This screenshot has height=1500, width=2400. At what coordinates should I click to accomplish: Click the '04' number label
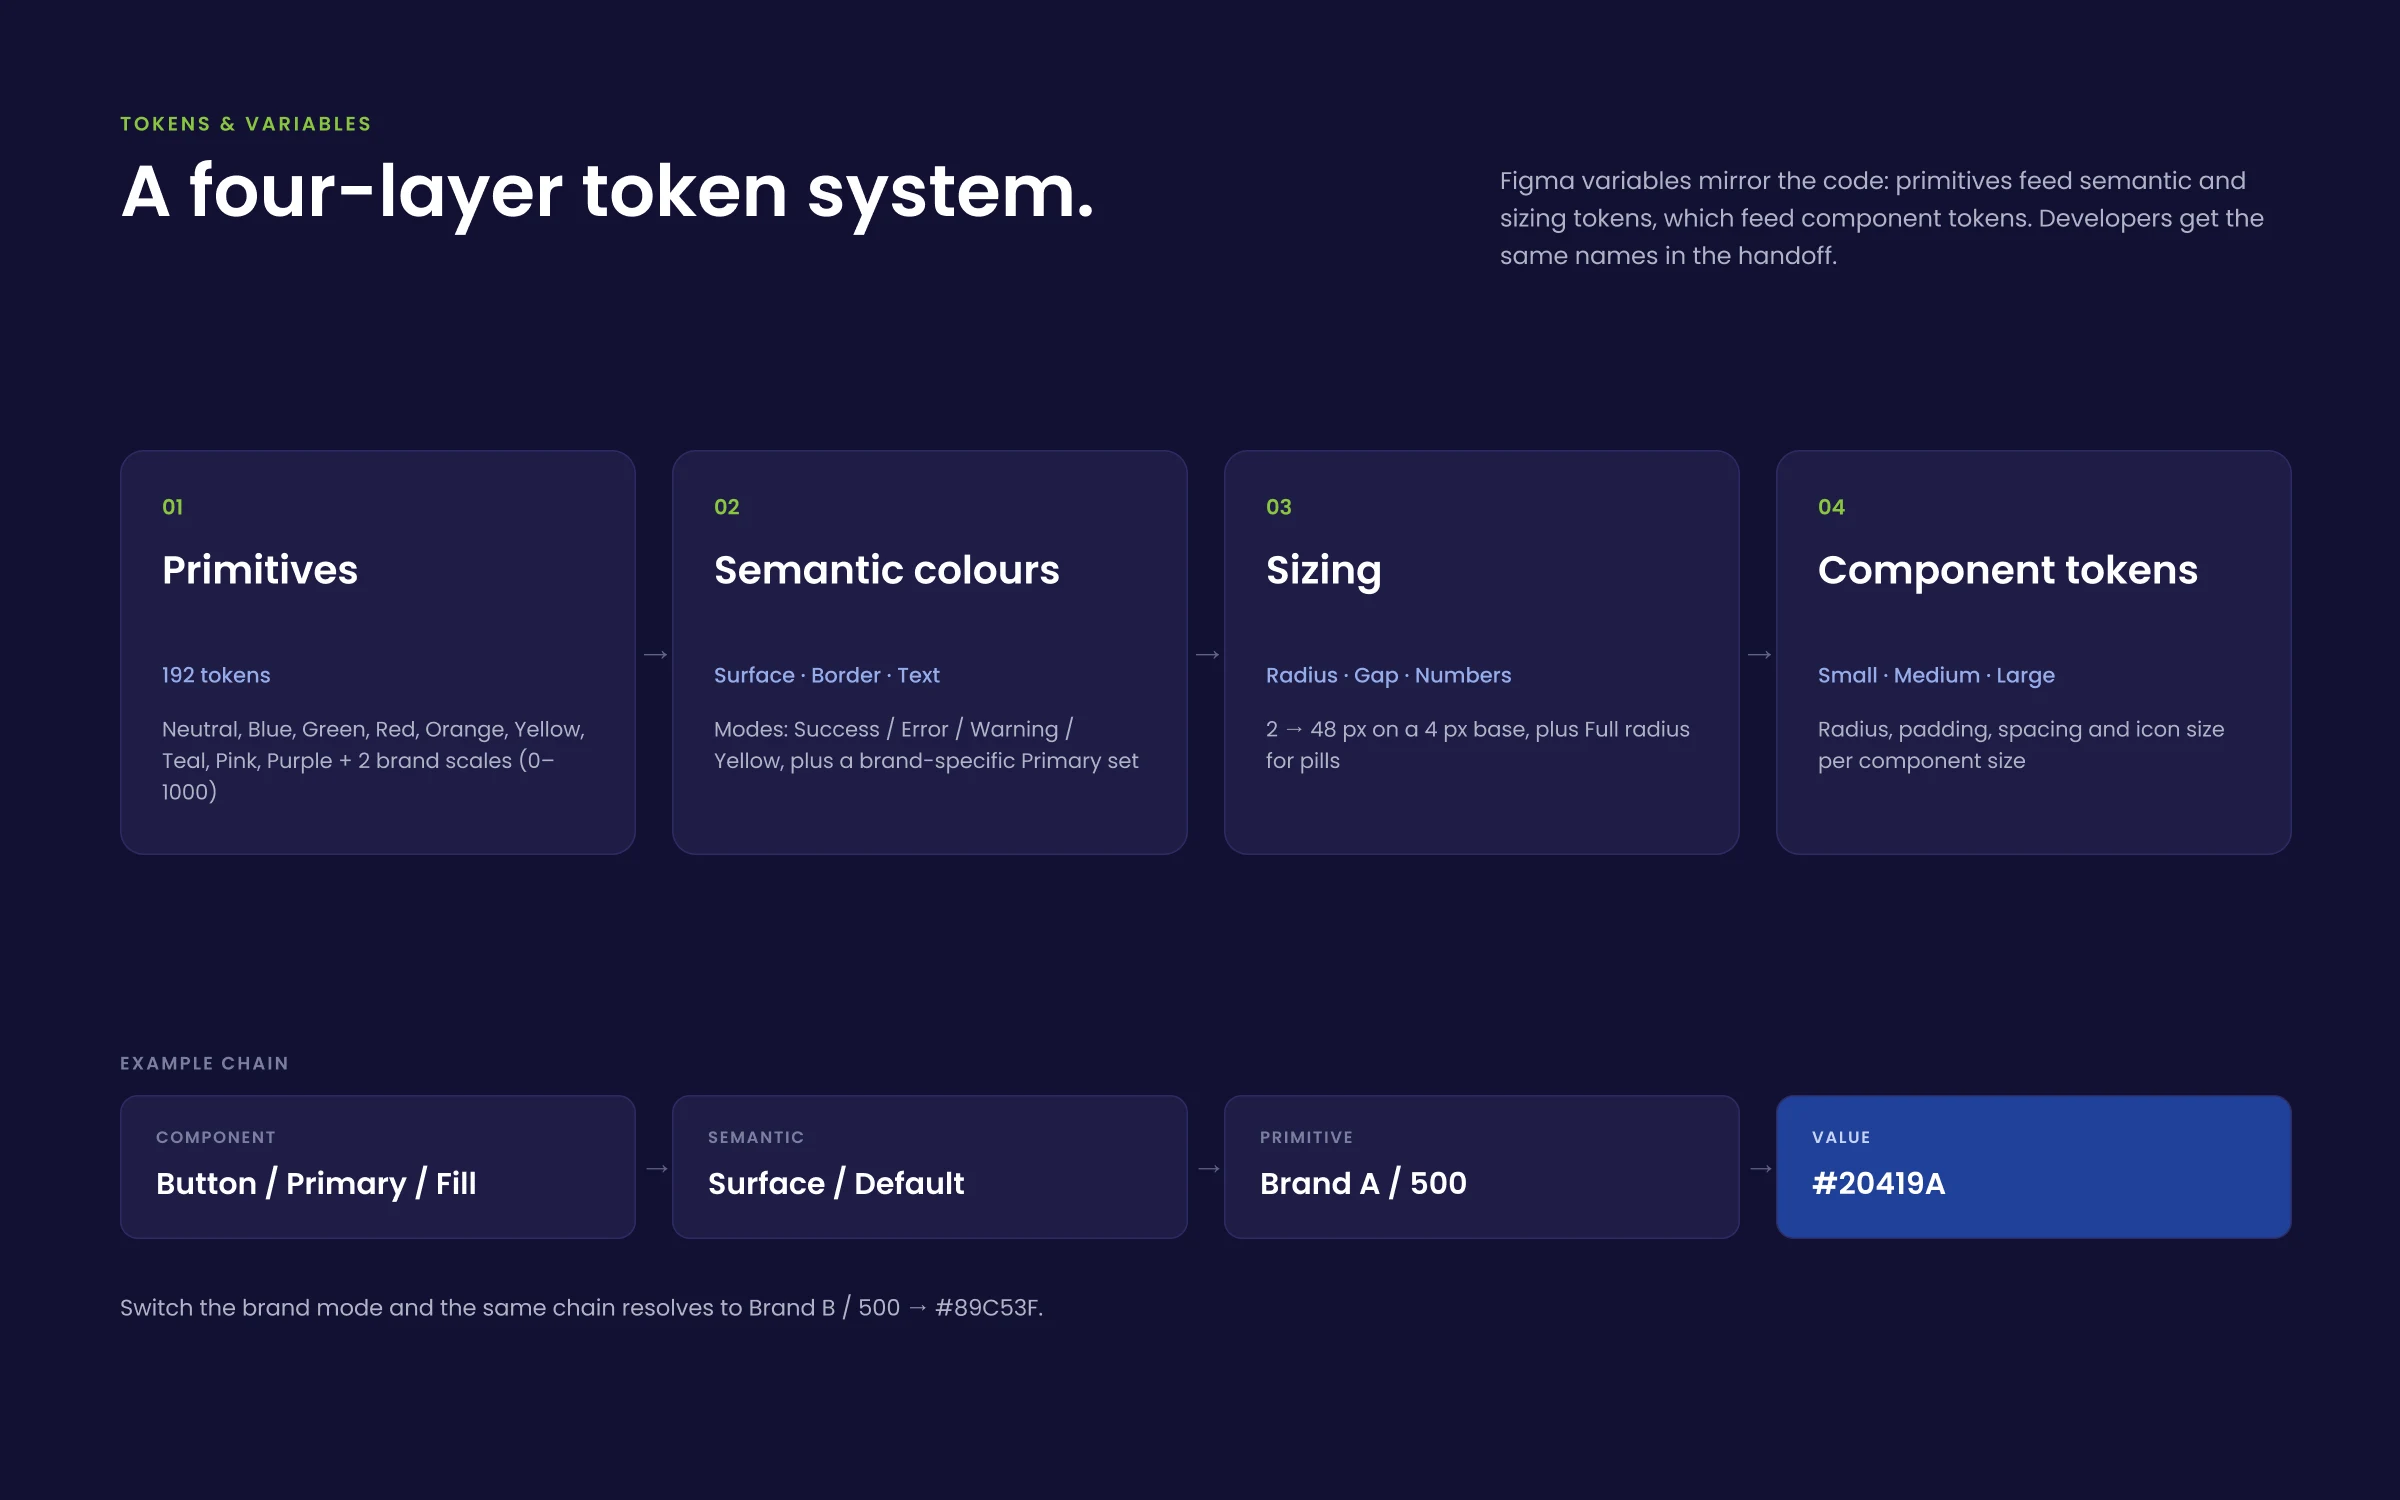pyautogui.click(x=1831, y=507)
